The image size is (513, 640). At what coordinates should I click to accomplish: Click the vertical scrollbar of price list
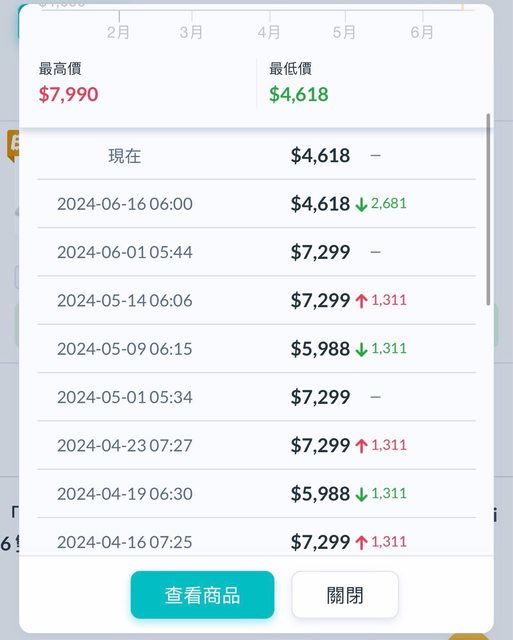[488, 209]
